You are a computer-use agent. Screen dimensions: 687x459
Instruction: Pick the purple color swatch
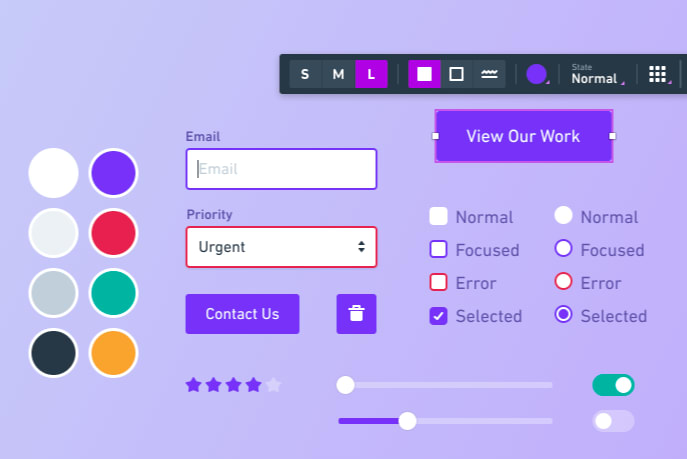click(x=113, y=173)
